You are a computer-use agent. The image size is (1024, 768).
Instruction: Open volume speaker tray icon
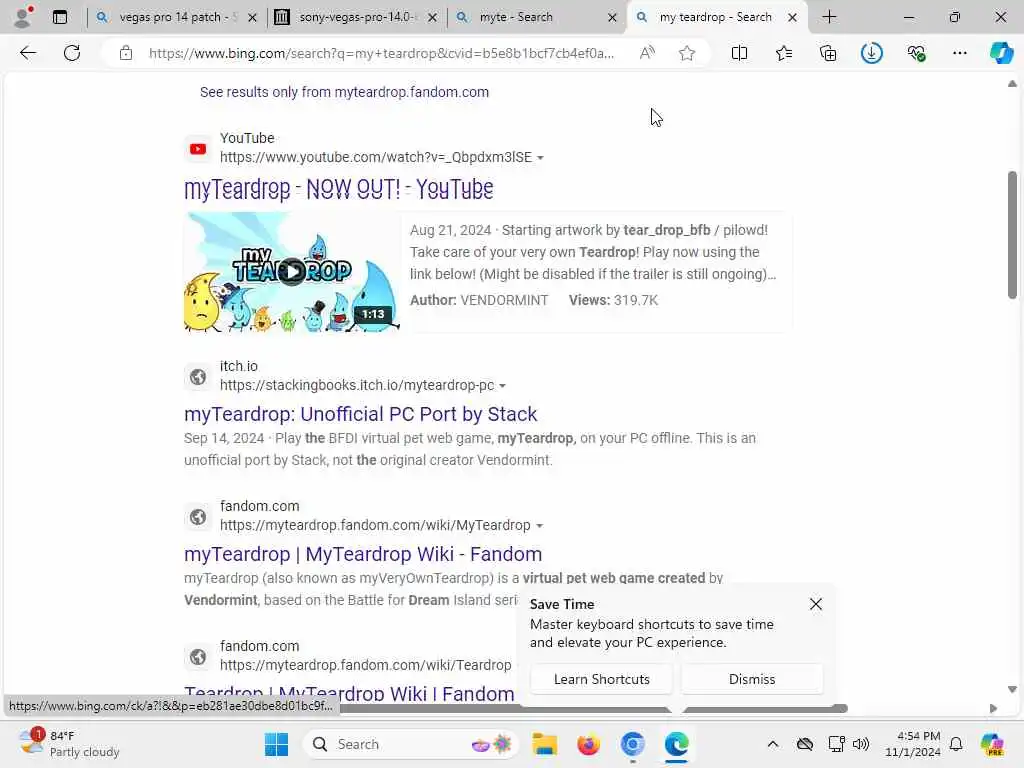(861, 744)
